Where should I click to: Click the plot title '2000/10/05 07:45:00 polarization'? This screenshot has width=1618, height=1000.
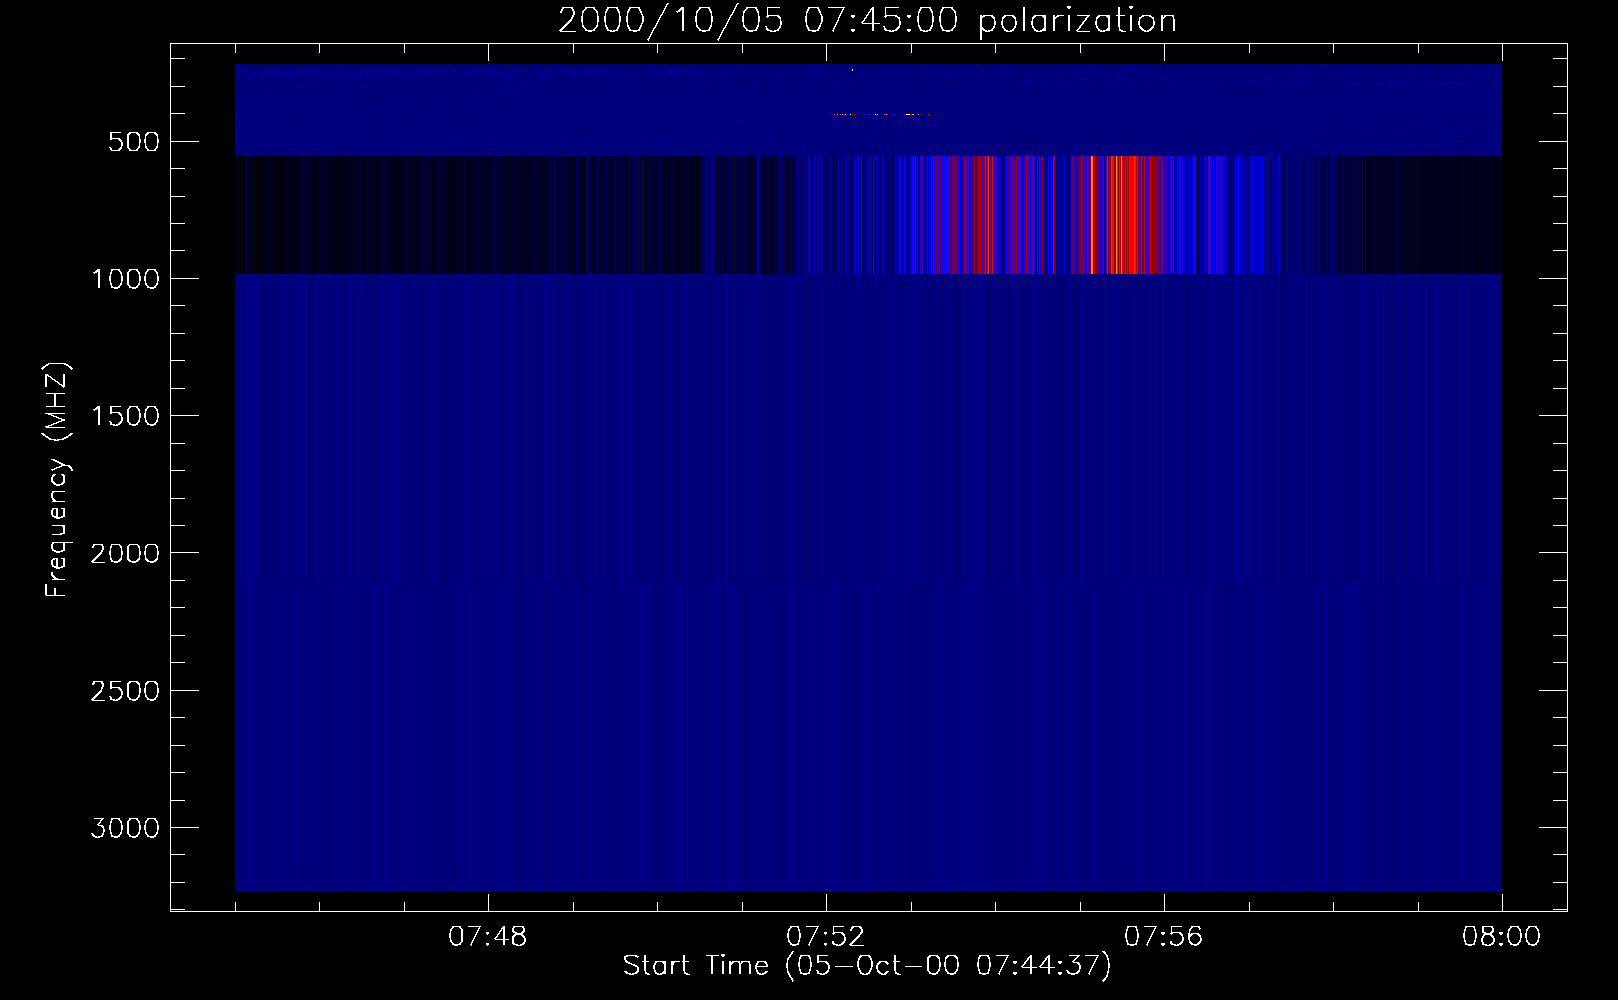point(867,21)
